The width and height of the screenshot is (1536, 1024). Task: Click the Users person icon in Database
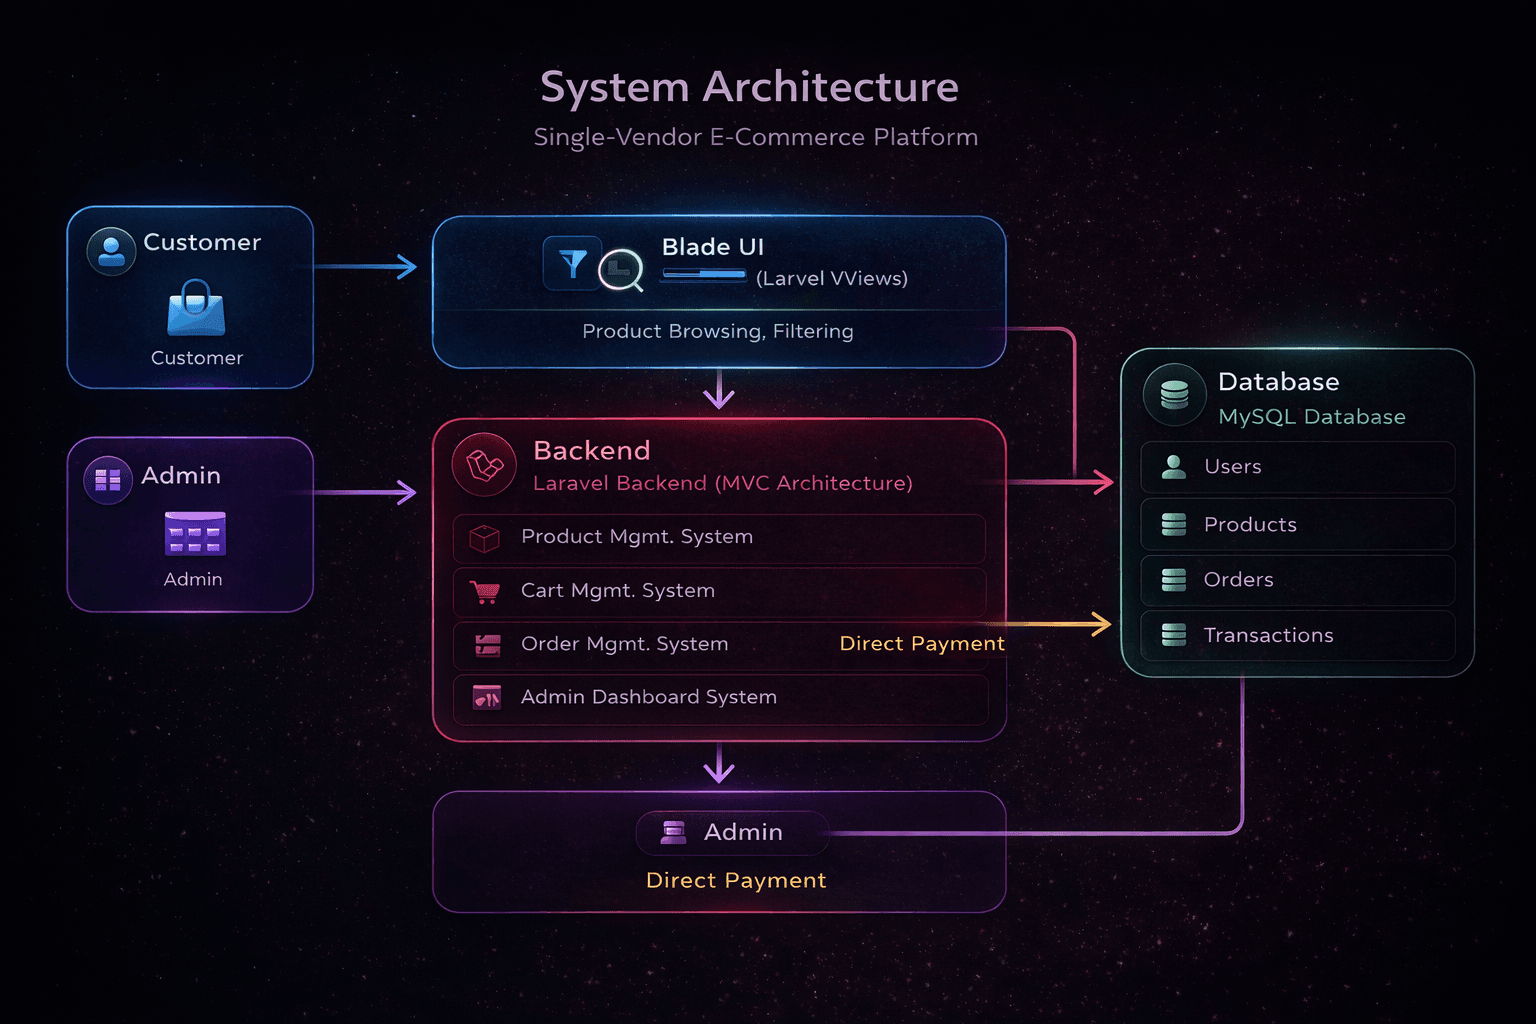pyautogui.click(x=1174, y=467)
